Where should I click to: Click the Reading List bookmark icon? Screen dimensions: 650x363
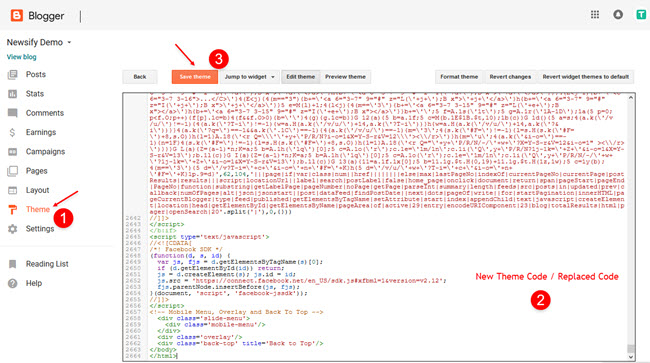point(12,264)
